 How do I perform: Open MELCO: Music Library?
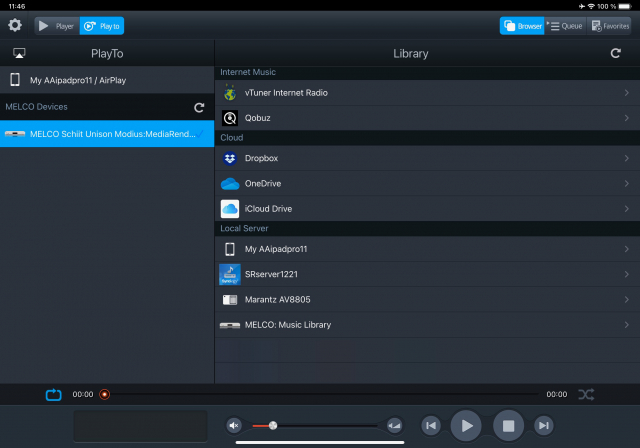[x=427, y=325]
